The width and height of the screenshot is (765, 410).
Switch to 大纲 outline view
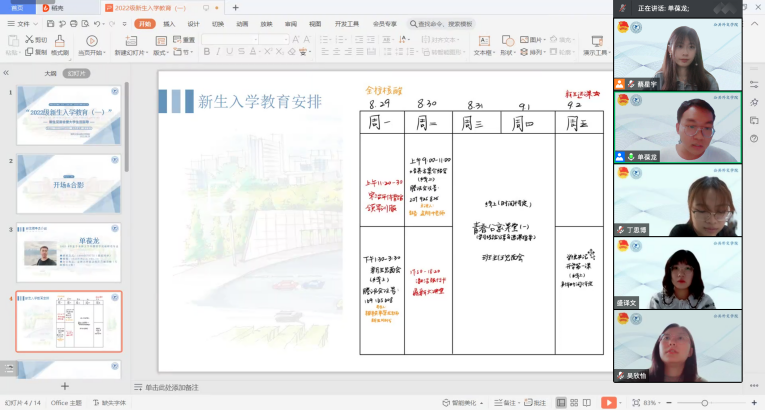[x=50, y=73]
